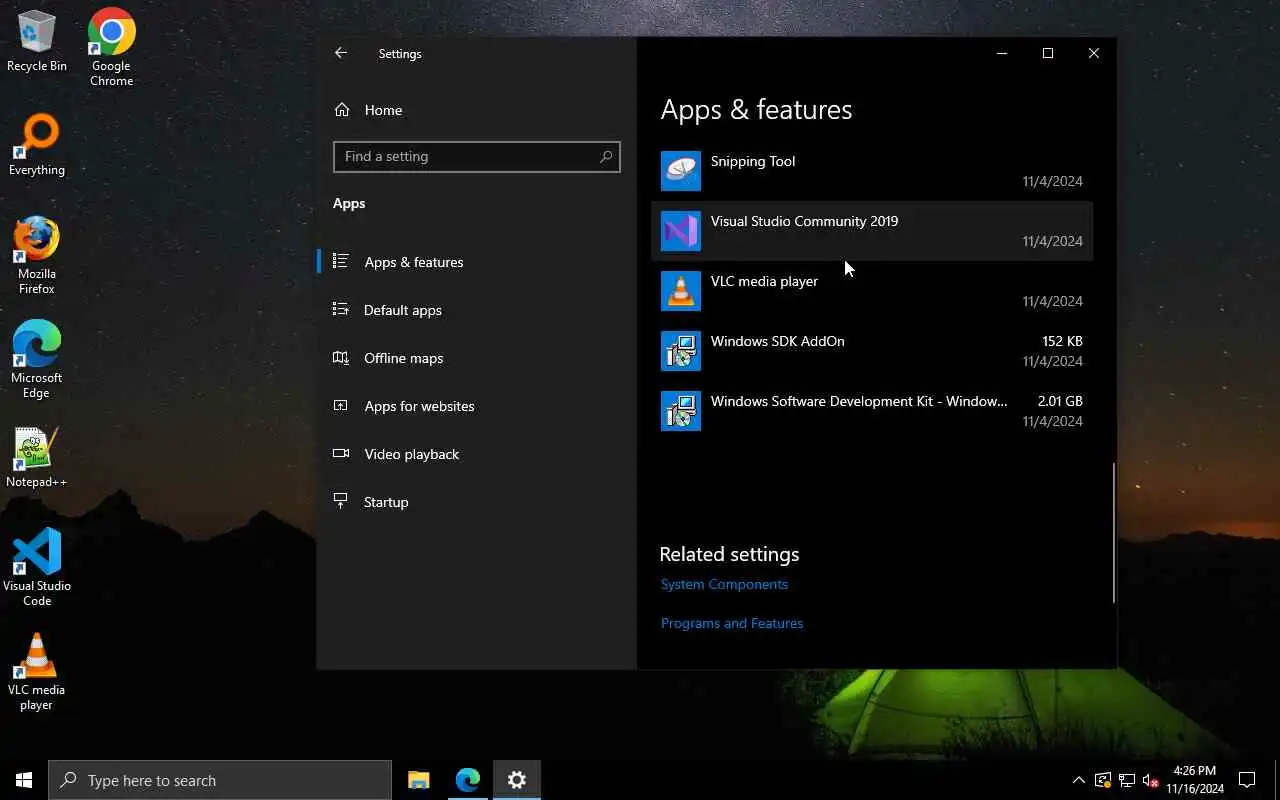Click the Settings window vertical scrollbar

click(1113, 533)
